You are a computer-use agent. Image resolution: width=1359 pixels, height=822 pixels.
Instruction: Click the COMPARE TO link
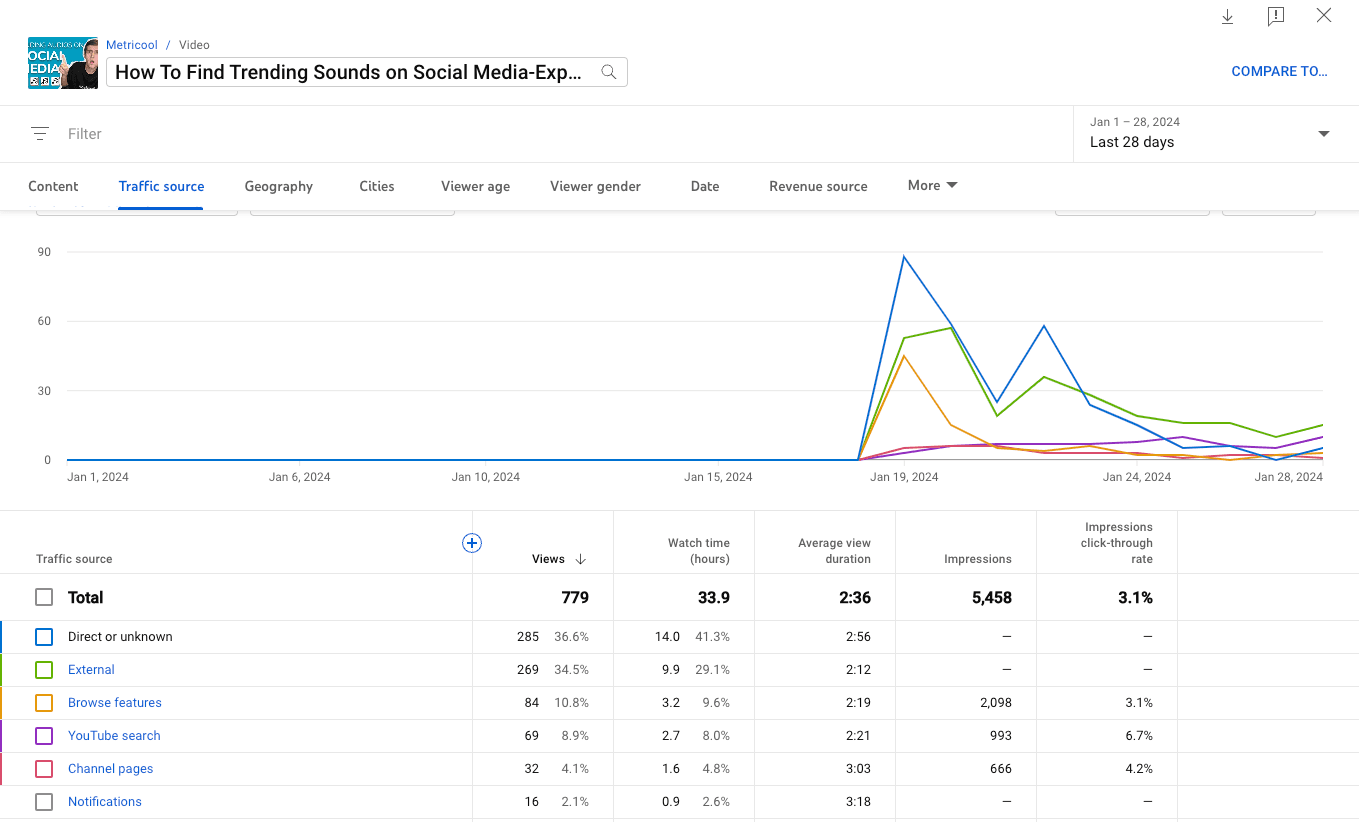click(x=1280, y=71)
